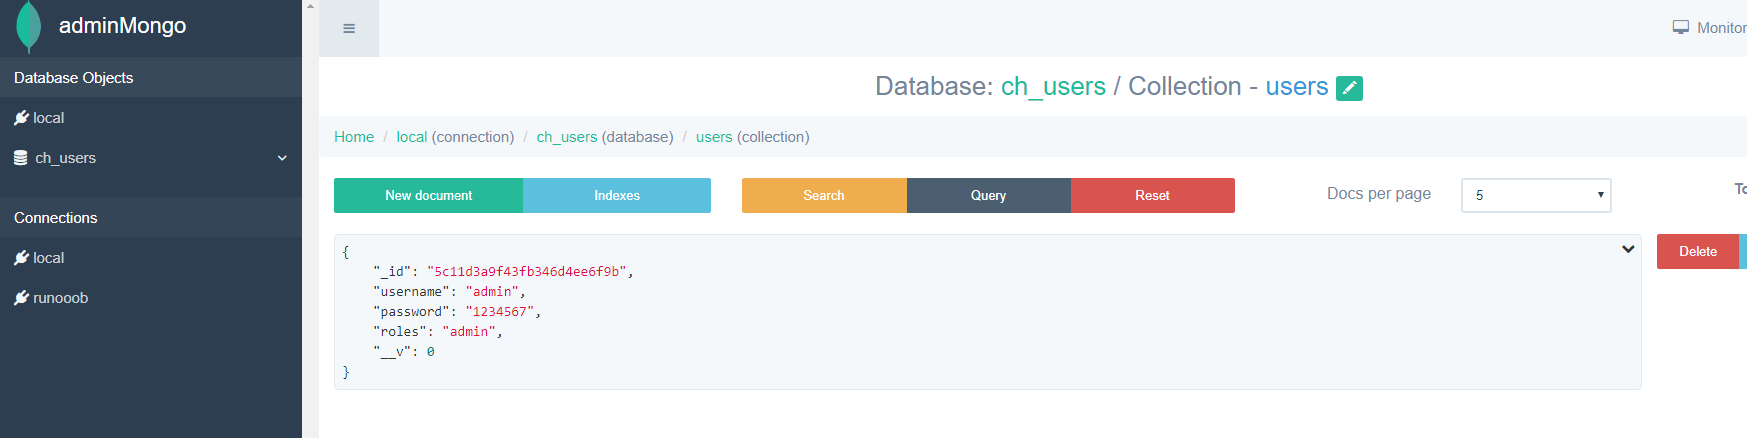Click the green edit collection name icon
The image size is (1747, 438).
(x=1349, y=88)
